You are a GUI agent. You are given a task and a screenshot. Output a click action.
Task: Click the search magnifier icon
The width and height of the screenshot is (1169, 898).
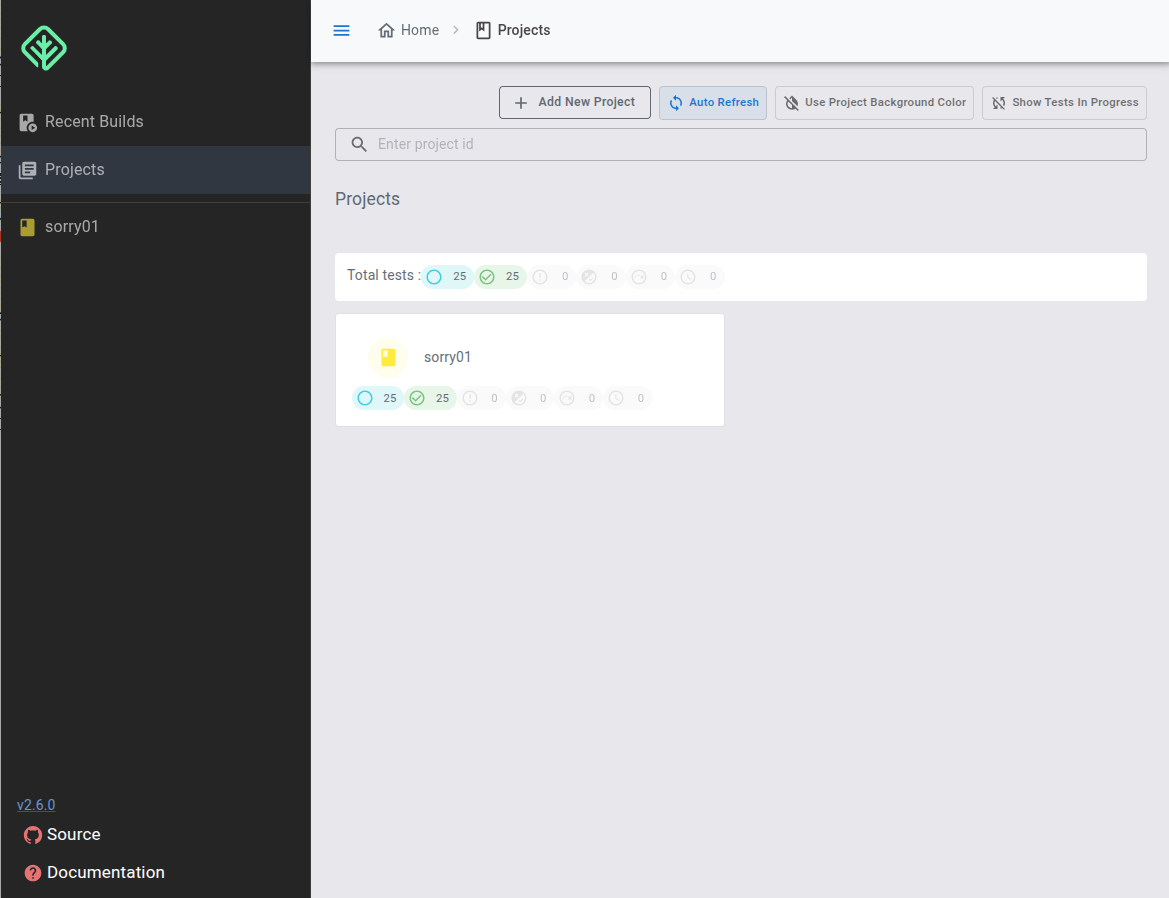(359, 145)
